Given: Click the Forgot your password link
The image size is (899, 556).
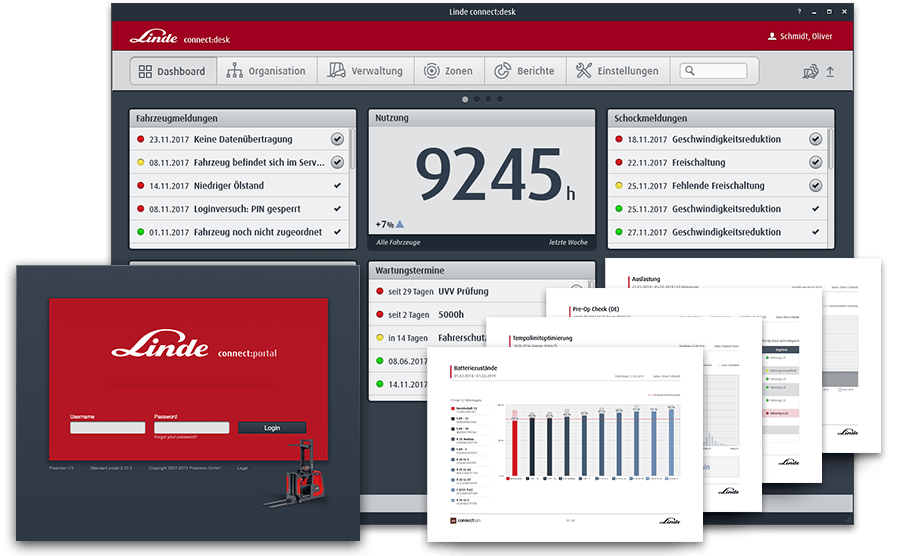Looking at the screenshot, I should pyautogui.click(x=175, y=438).
